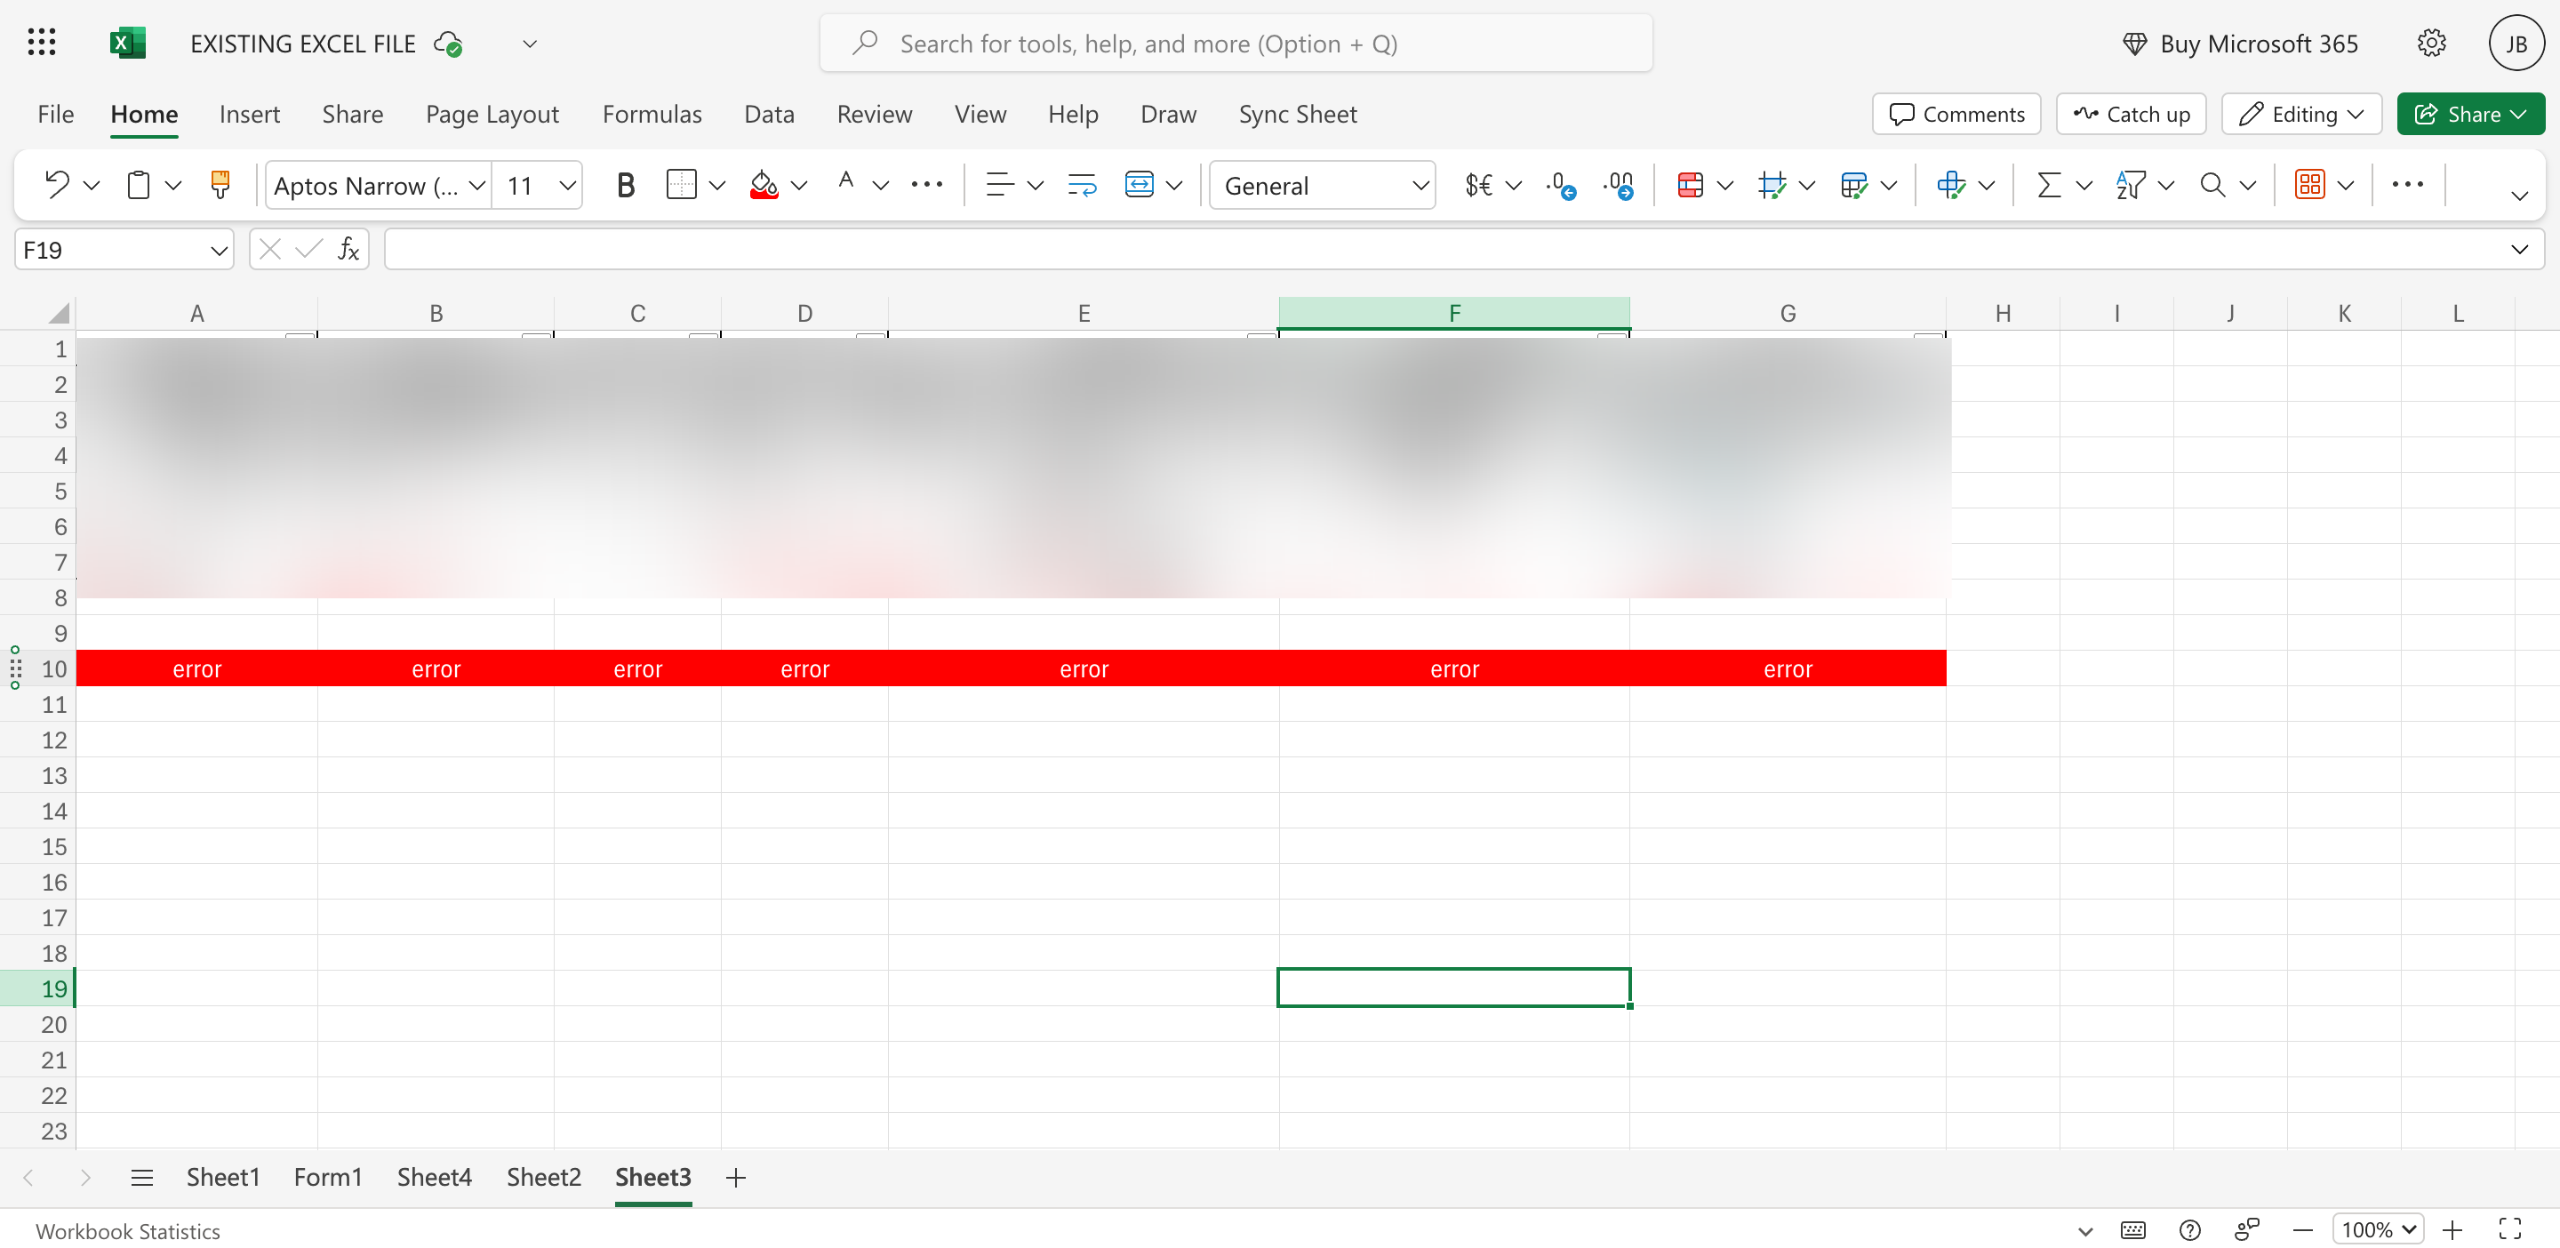Screen dimensions: 2560x1248
Task: Click the Conditional Formatting icon
Action: [x=1690, y=185]
